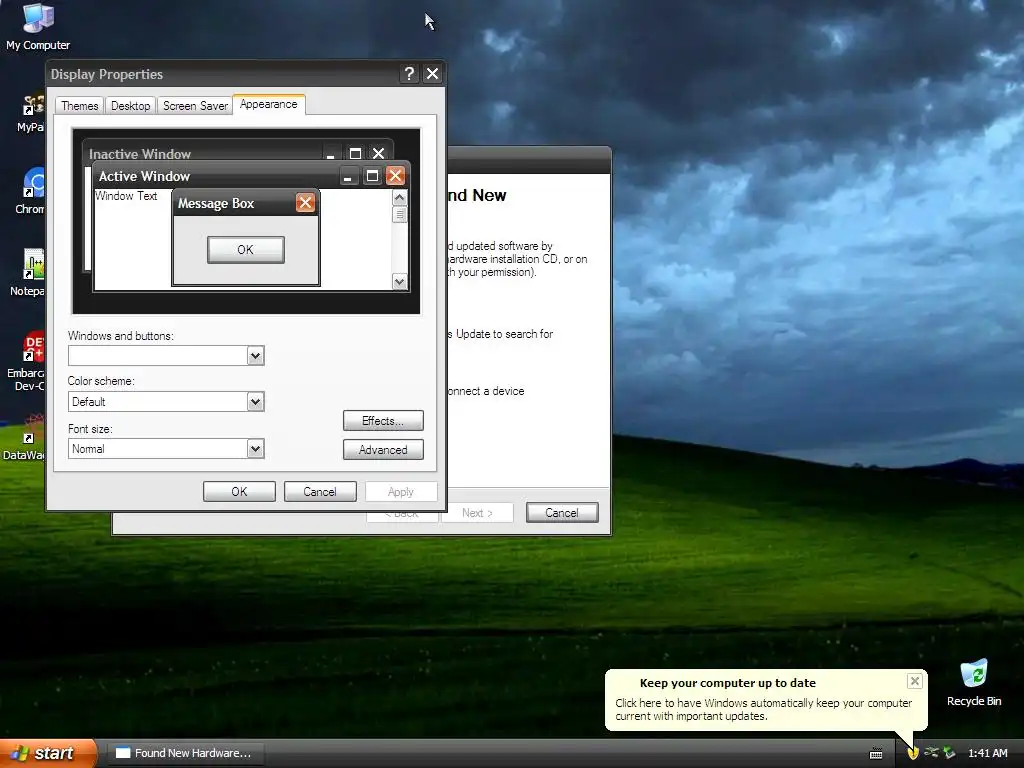Click the preview scrollbar up arrow
1024x768 pixels.
pos(400,197)
